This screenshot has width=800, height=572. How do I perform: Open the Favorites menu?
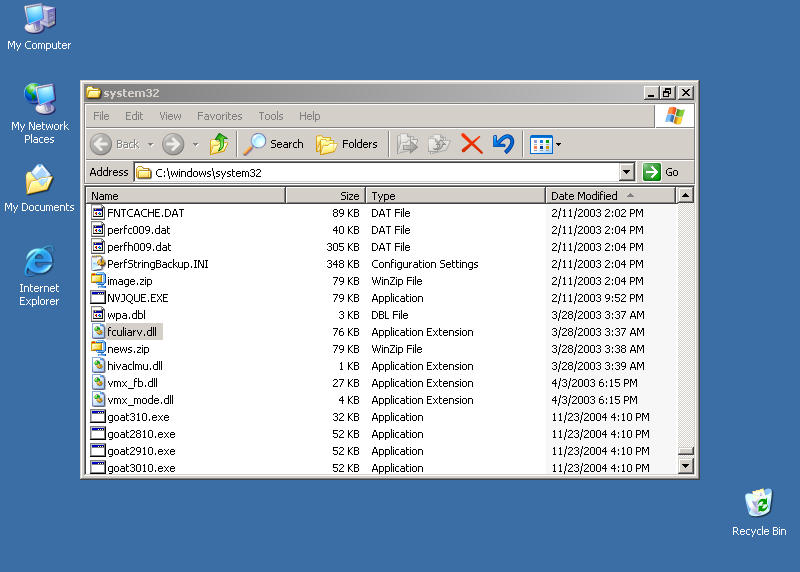tap(220, 116)
